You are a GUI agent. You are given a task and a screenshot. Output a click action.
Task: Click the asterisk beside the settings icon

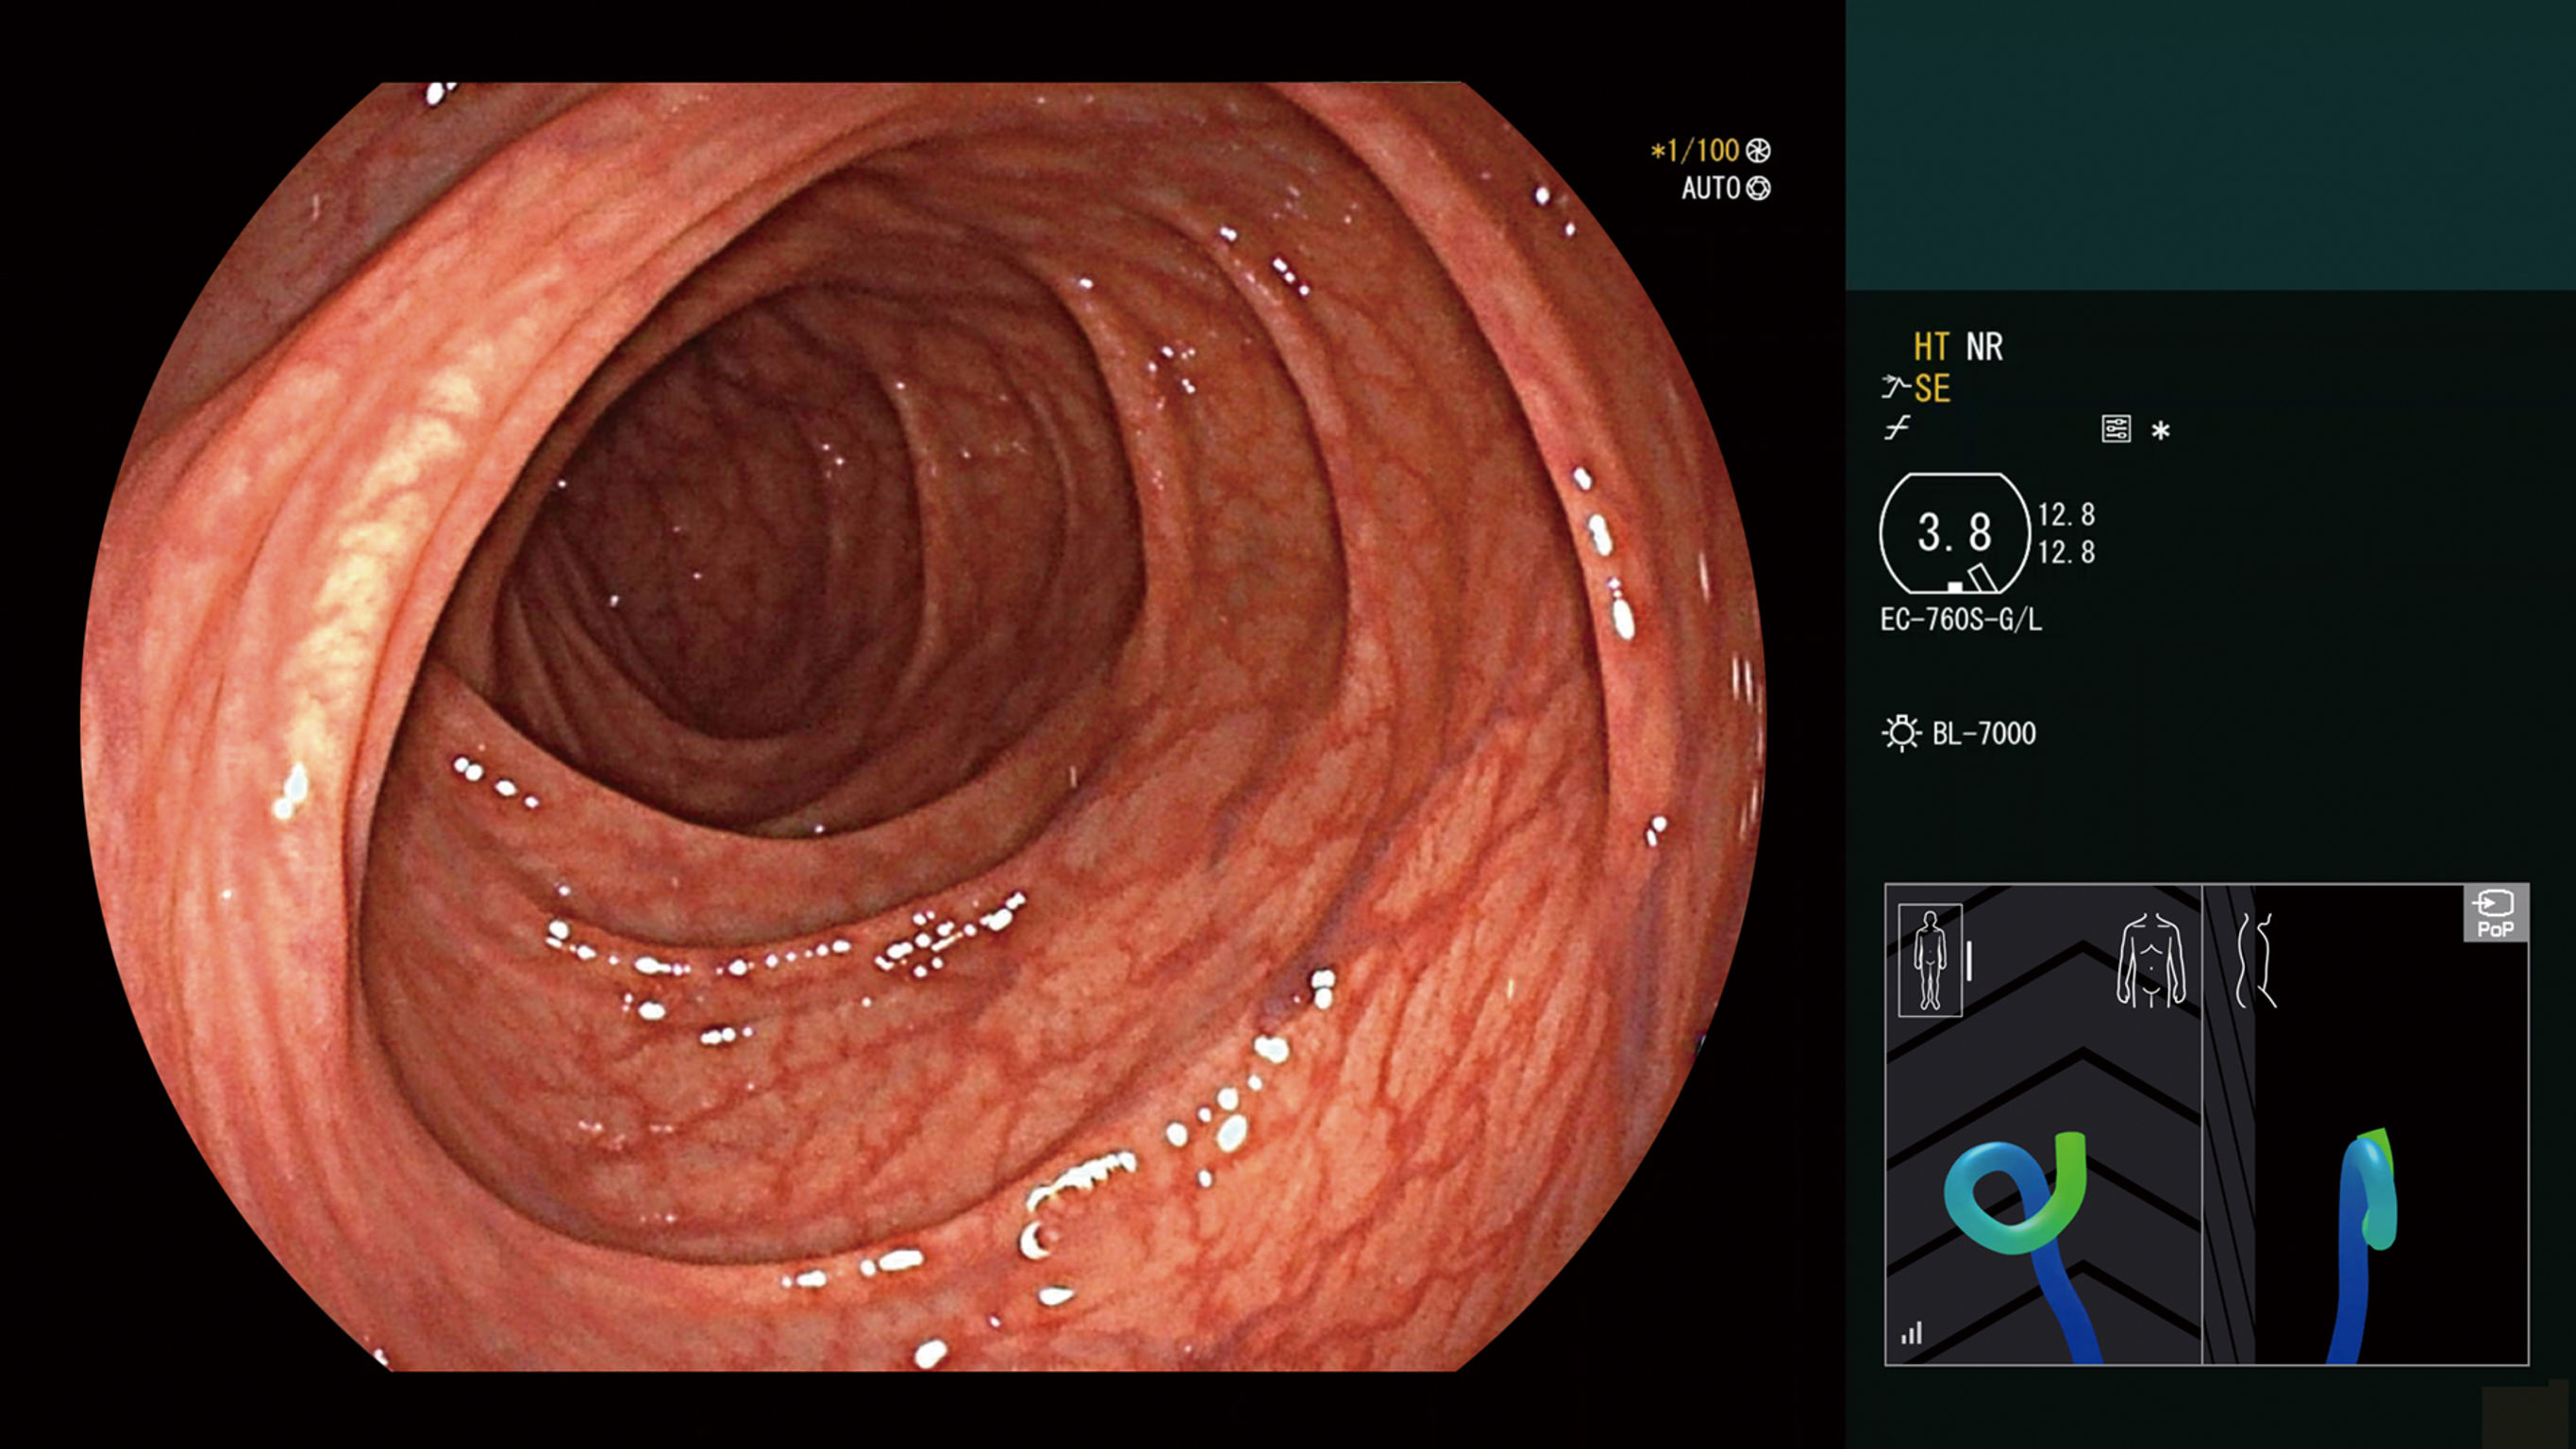pyautogui.click(x=2160, y=431)
